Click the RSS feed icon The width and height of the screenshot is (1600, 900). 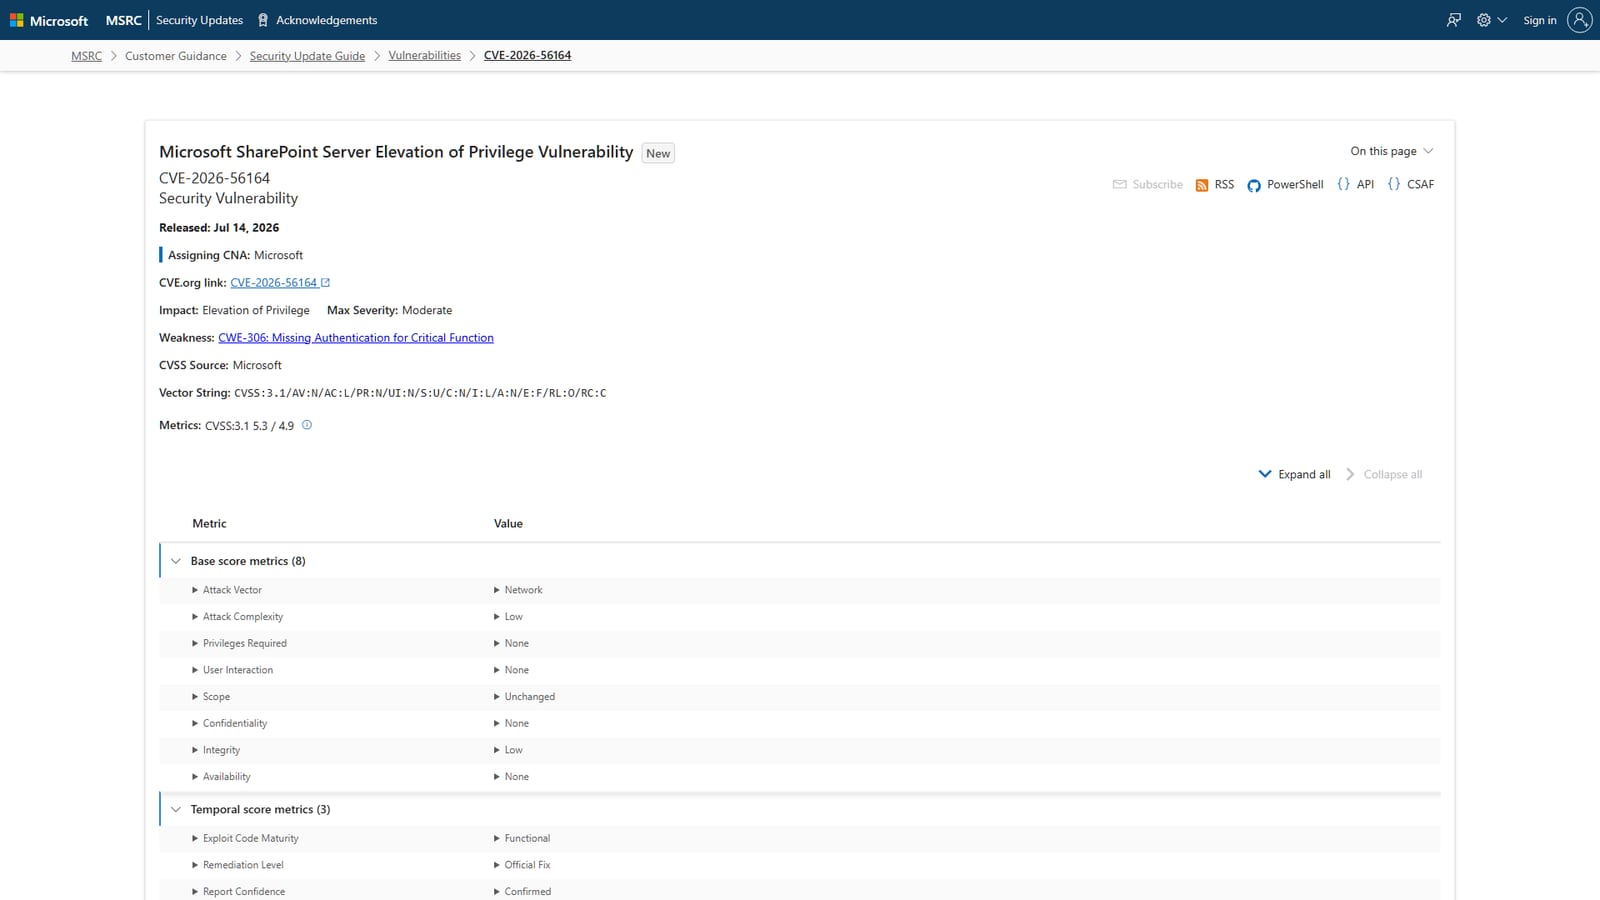1202,185
